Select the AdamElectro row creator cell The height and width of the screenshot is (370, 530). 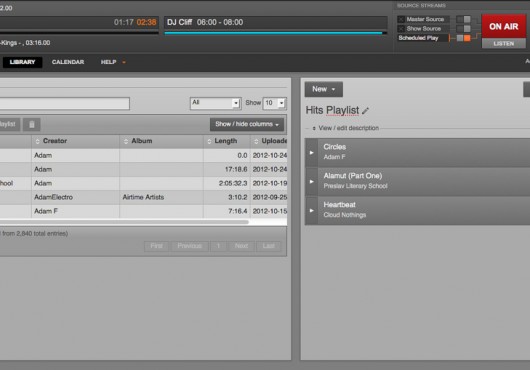(75, 197)
